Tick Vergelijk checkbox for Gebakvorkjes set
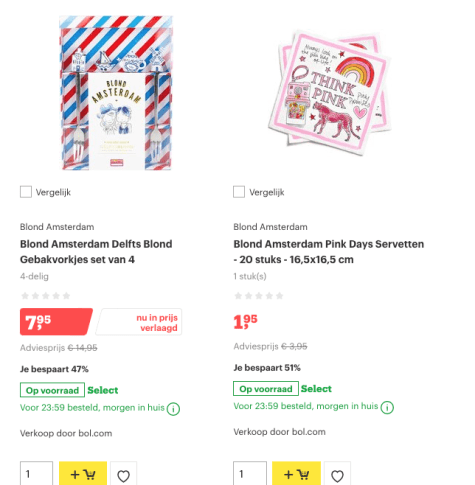475x485 pixels. [26, 192]
